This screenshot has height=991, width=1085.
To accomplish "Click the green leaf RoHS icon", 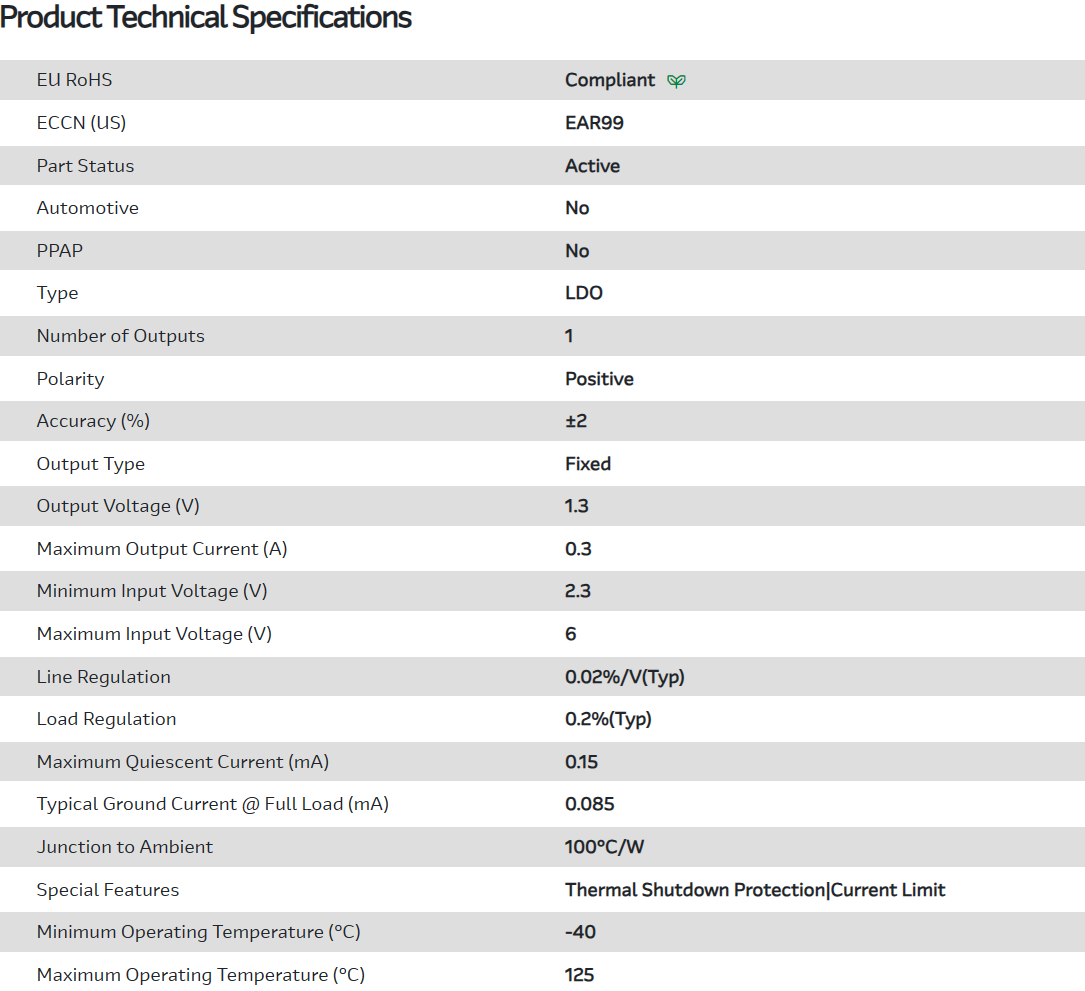I will pyautogui.click(x=677, y=81).
